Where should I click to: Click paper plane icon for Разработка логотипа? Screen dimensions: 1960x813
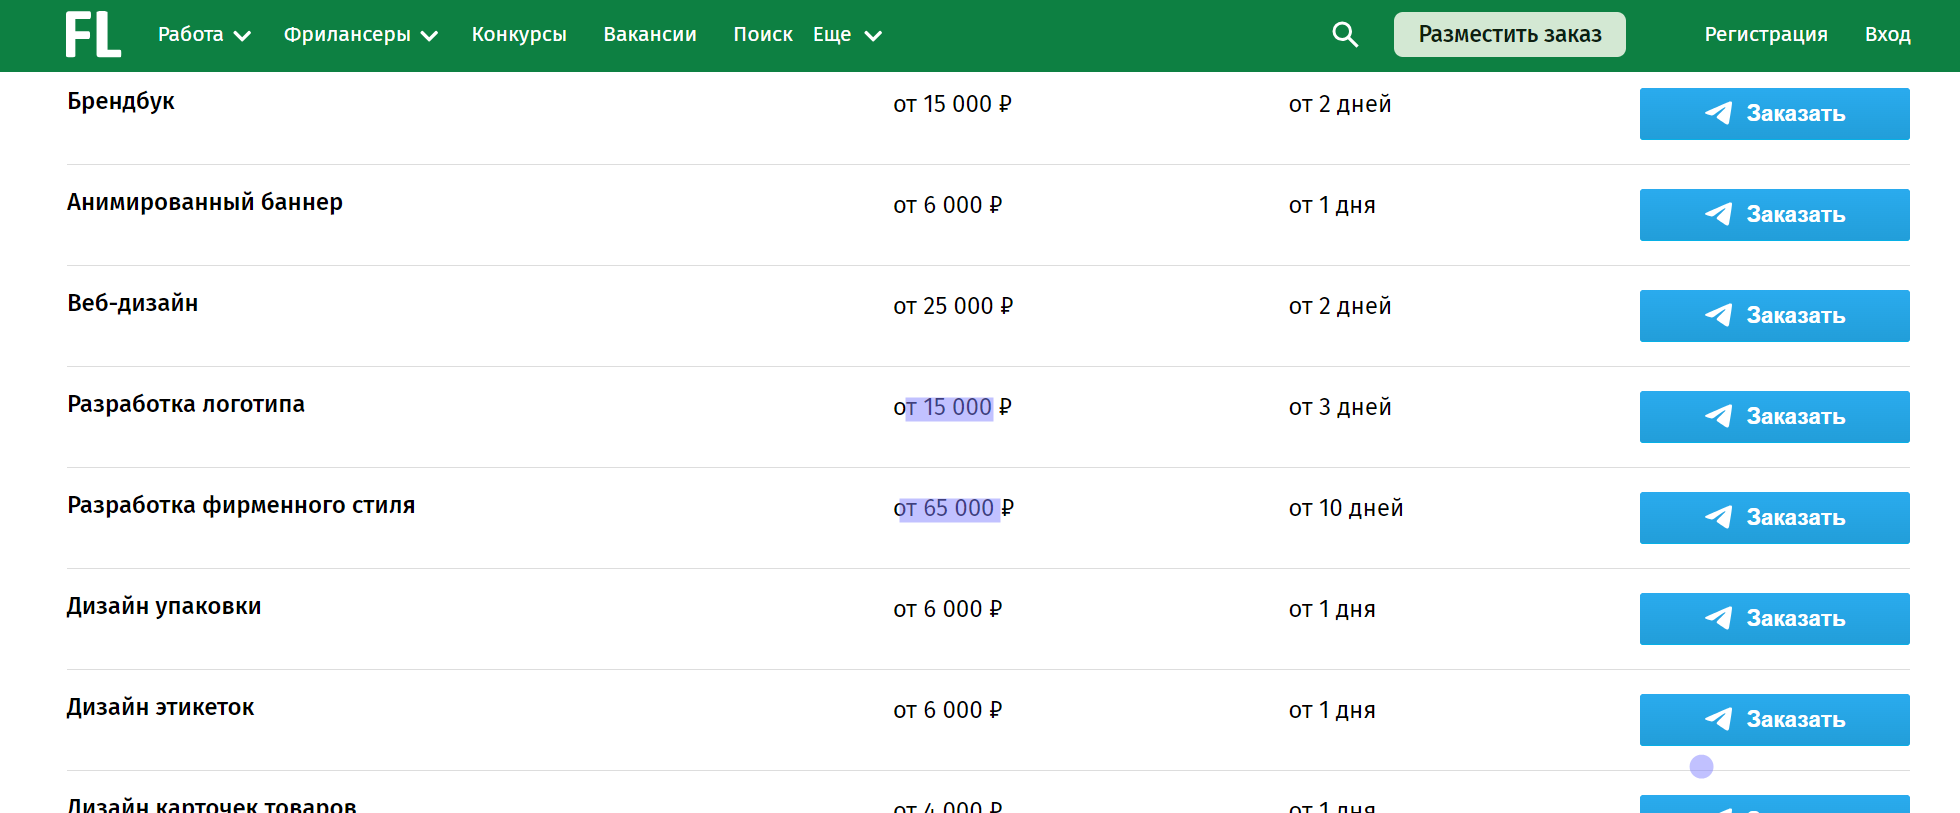[1718, 416]
